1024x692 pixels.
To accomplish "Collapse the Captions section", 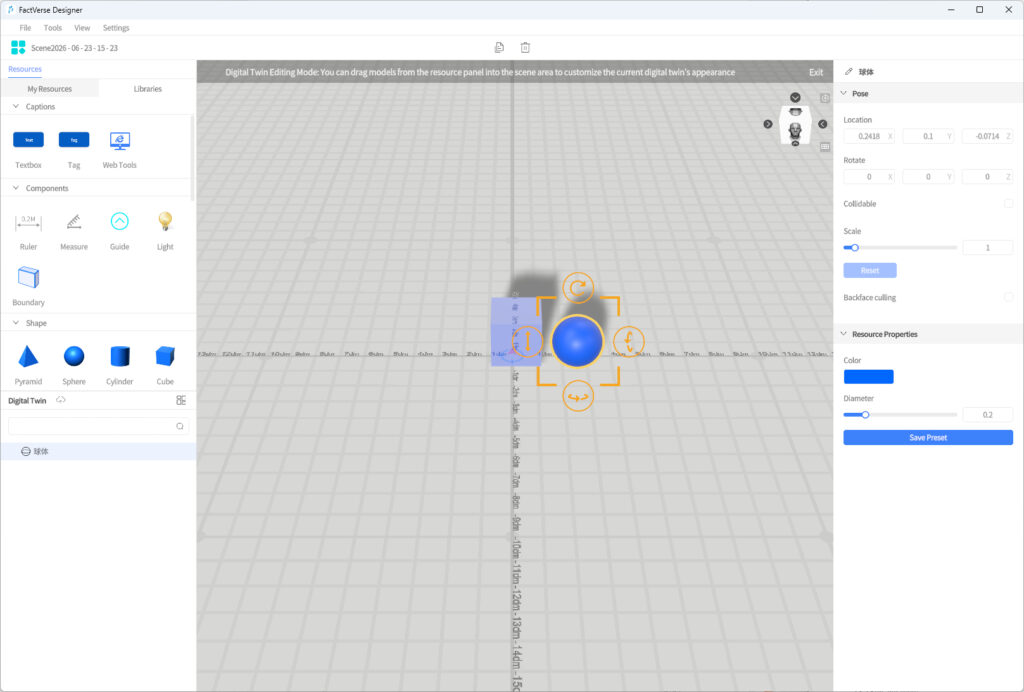I will [16, 106].
